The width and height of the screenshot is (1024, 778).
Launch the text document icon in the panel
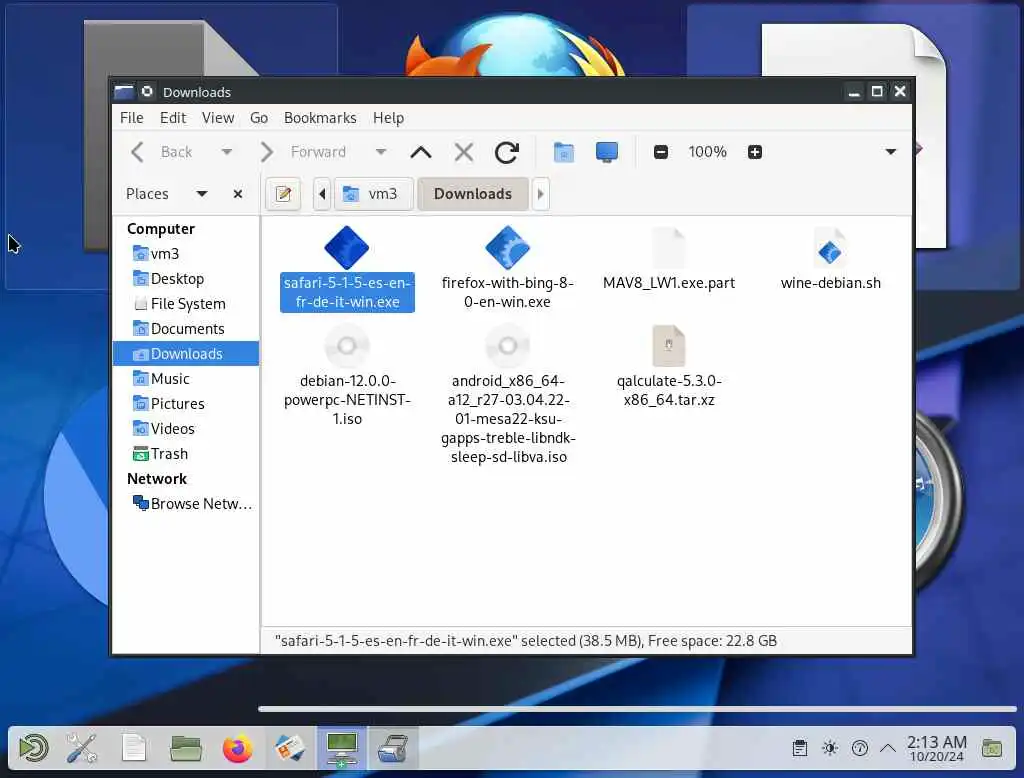coord(133,748)
